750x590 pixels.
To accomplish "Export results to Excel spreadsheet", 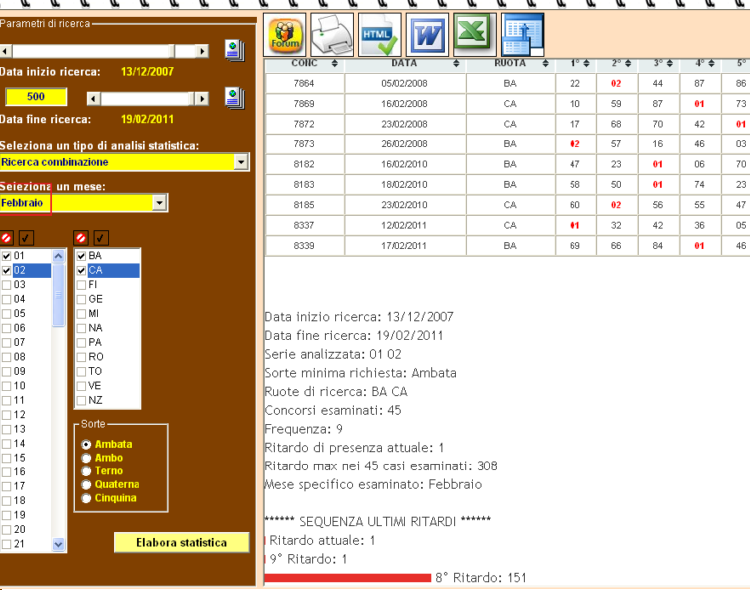I will coord(475,36).
